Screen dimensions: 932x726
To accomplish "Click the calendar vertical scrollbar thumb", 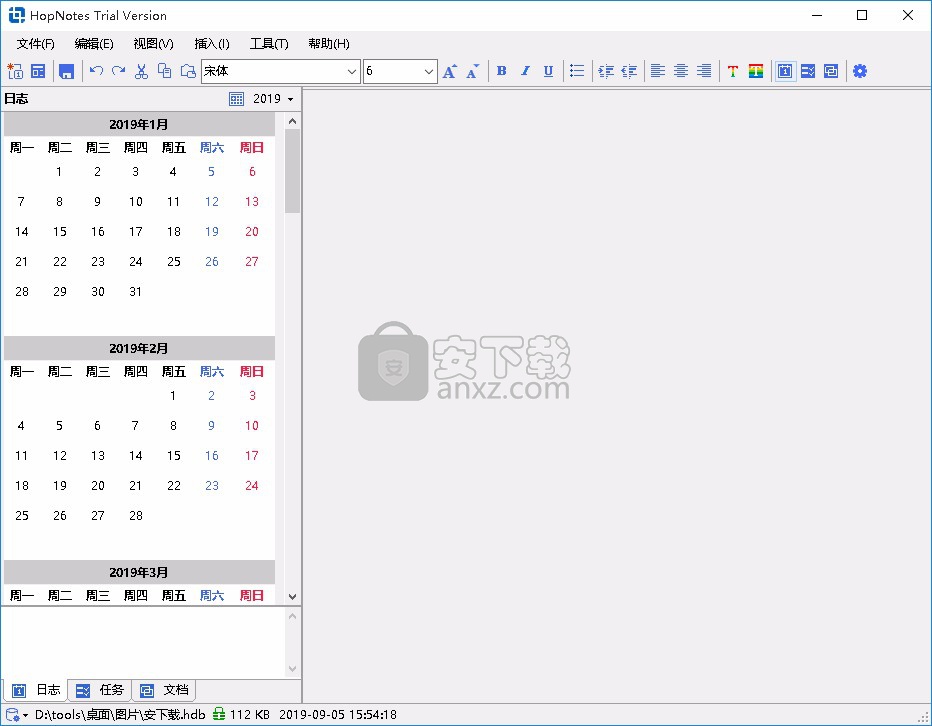I will (x=292, y=171).
